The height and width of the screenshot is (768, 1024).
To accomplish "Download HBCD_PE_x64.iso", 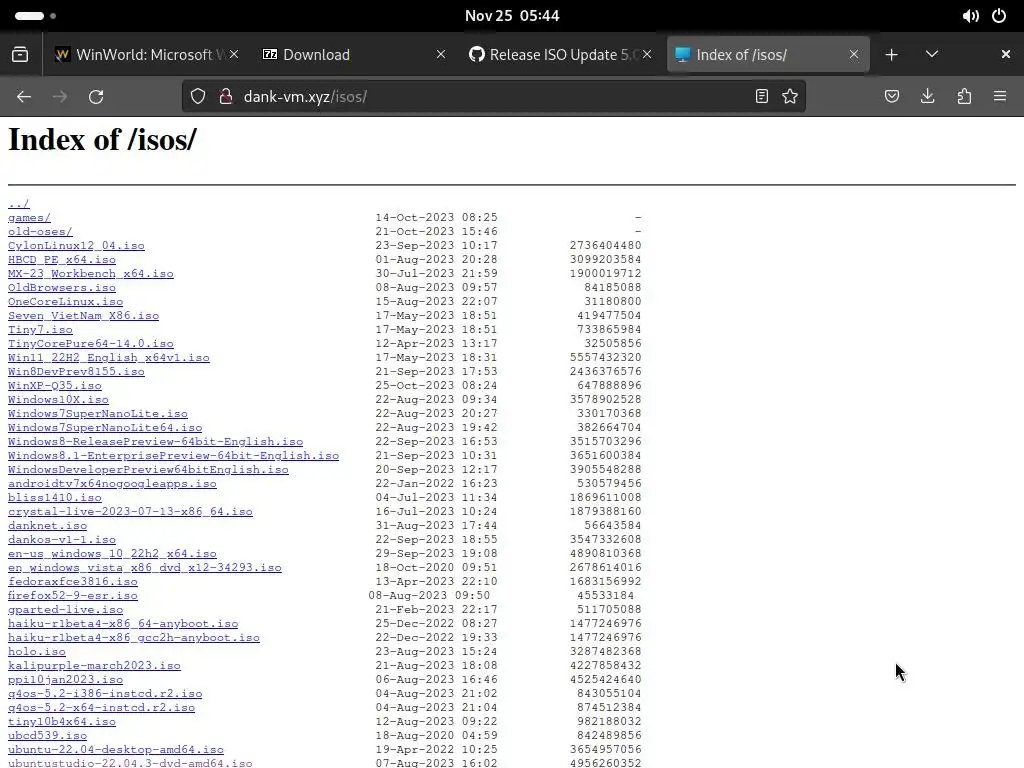I will (x=62, y=260).
